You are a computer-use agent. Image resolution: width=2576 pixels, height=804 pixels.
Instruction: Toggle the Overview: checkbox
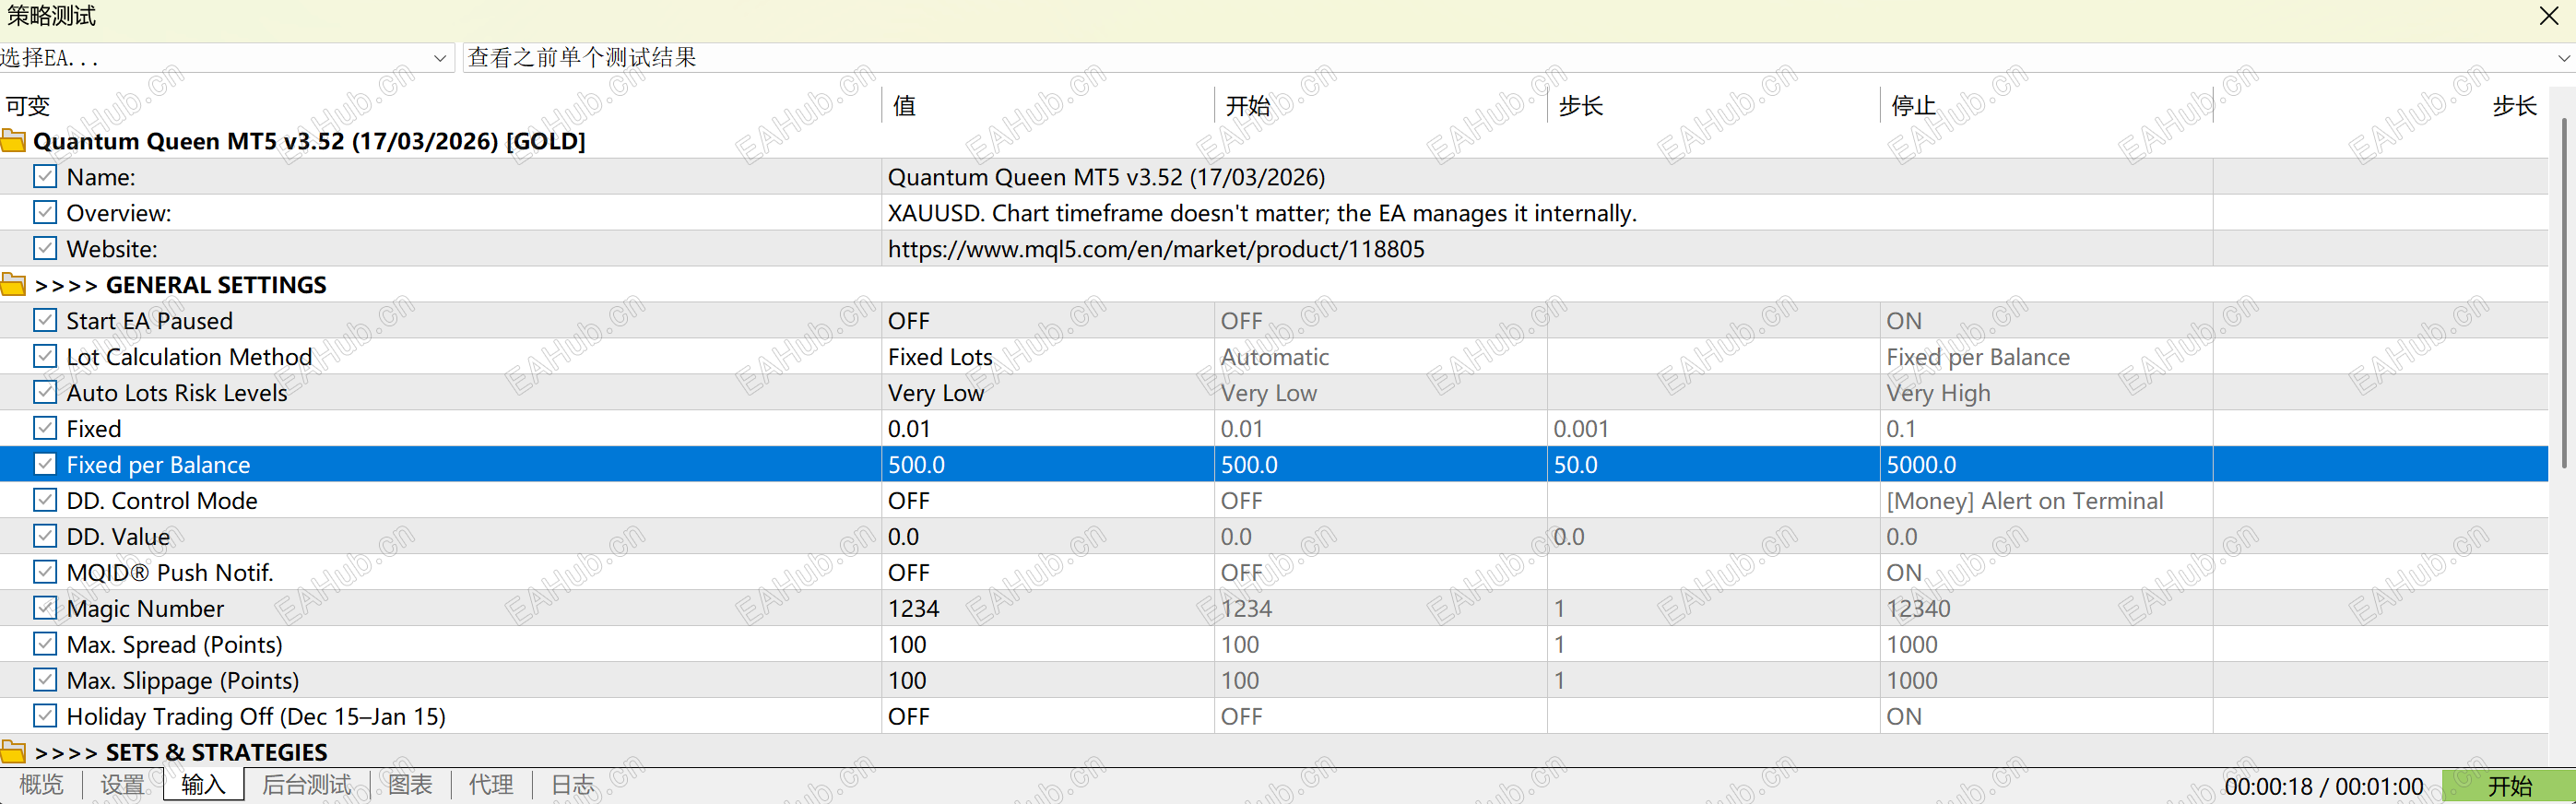45,213
